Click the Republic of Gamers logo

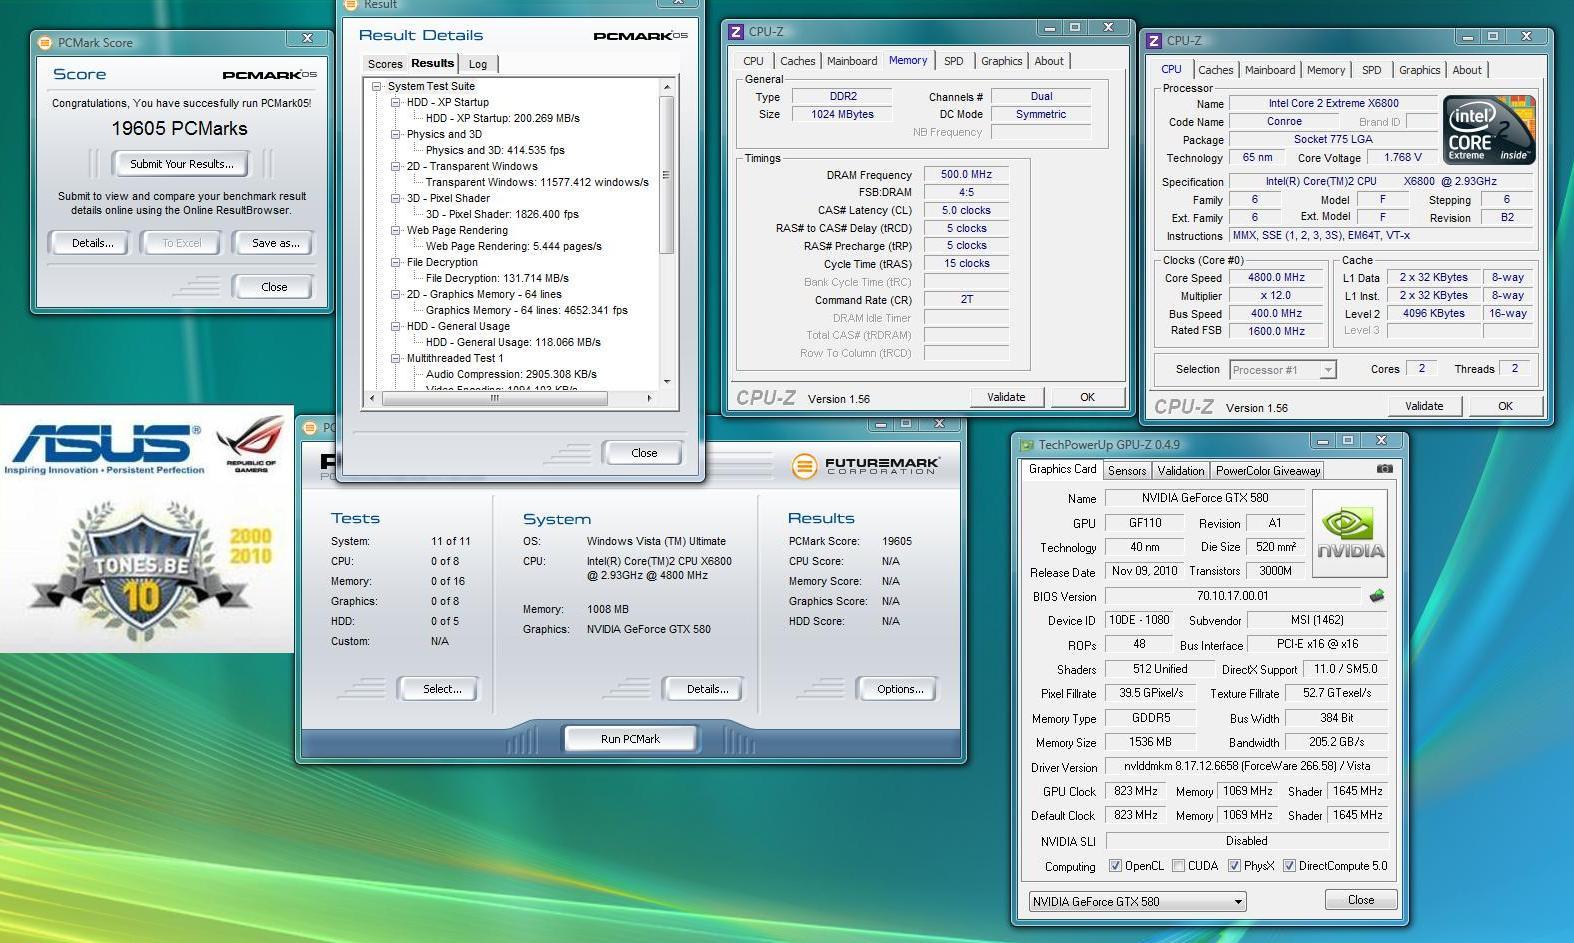[x=252, y=443]
